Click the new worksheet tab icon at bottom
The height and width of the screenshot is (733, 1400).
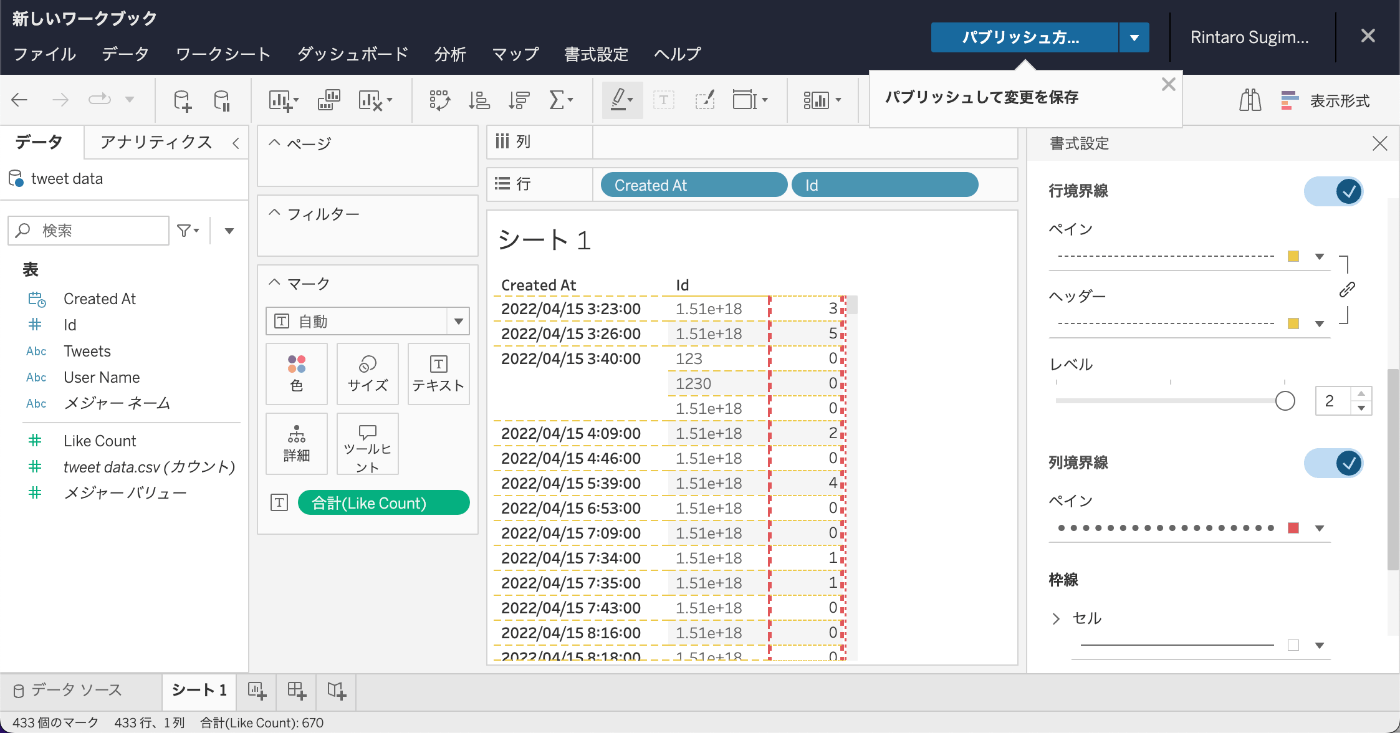click(x=257, y=690)
